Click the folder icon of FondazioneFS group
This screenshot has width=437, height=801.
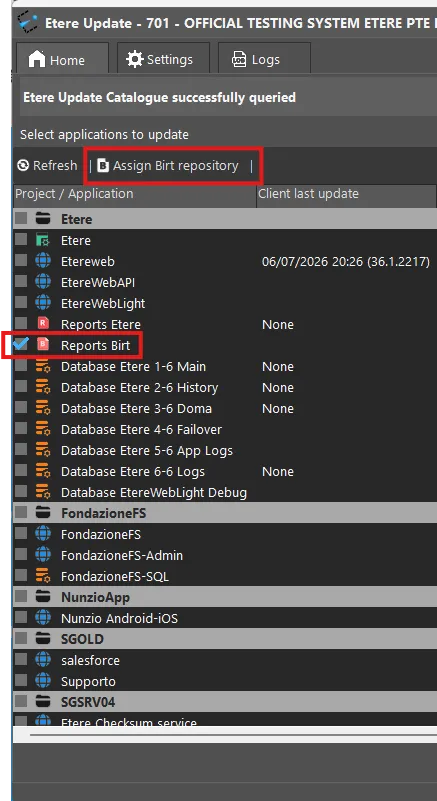coord(43,513)
